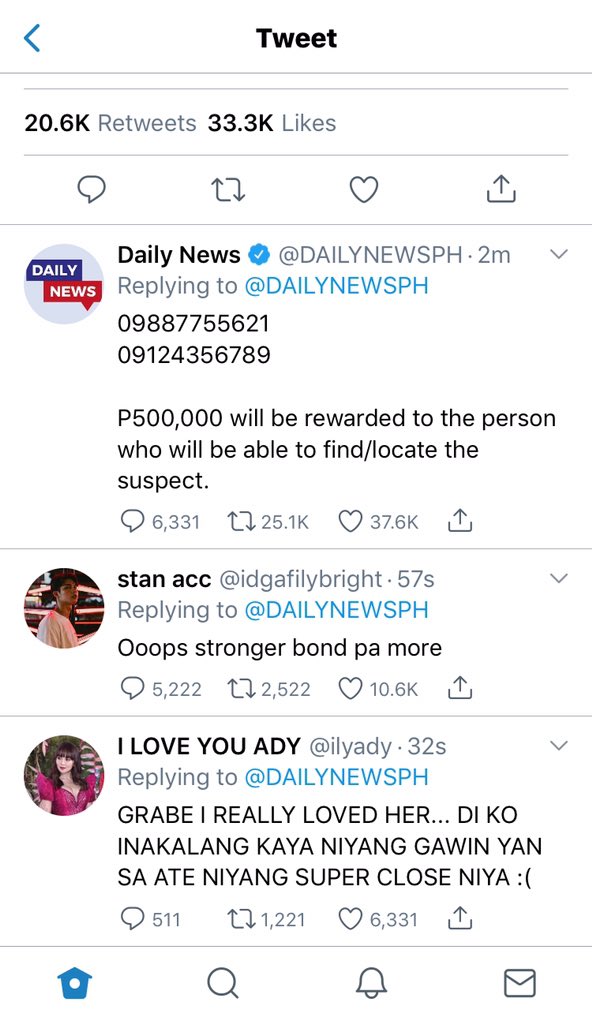Open the Search tab

pos(223,984)
